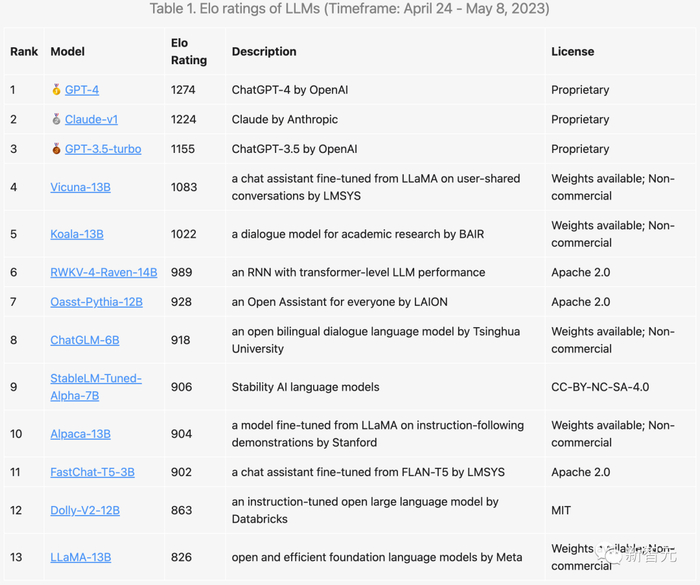Open the Claude-v1 model link
700x585 pixels.
click(91, 120)
